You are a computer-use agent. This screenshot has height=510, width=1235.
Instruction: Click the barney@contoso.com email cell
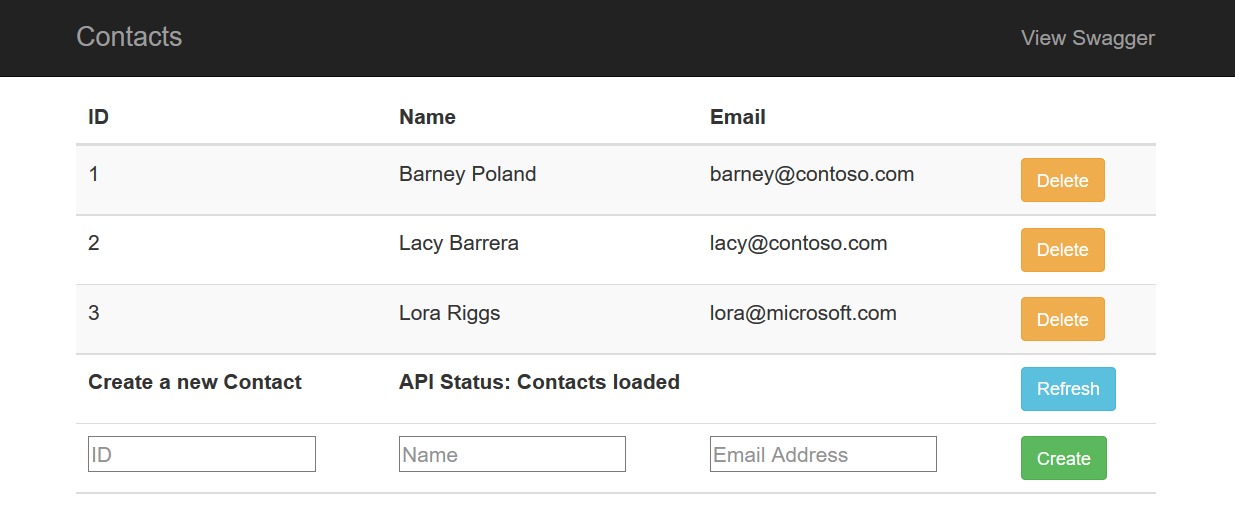coord(812,174)
